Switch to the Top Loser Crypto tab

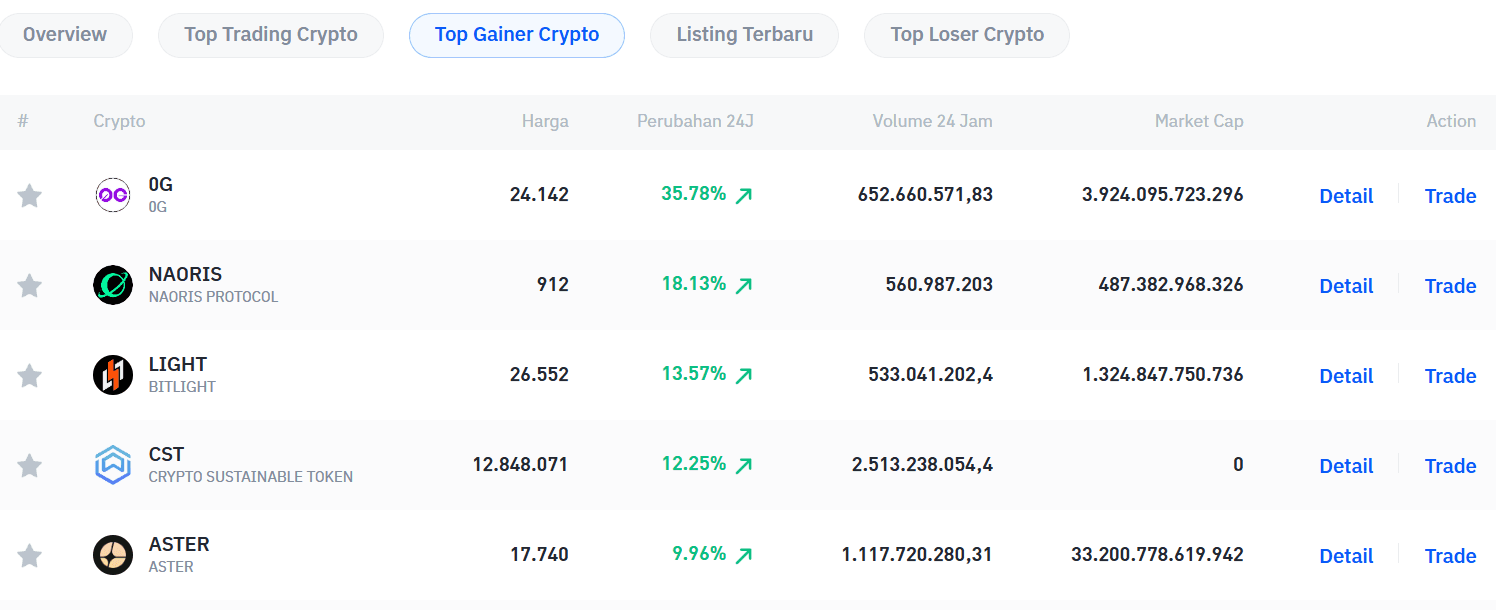966,34
